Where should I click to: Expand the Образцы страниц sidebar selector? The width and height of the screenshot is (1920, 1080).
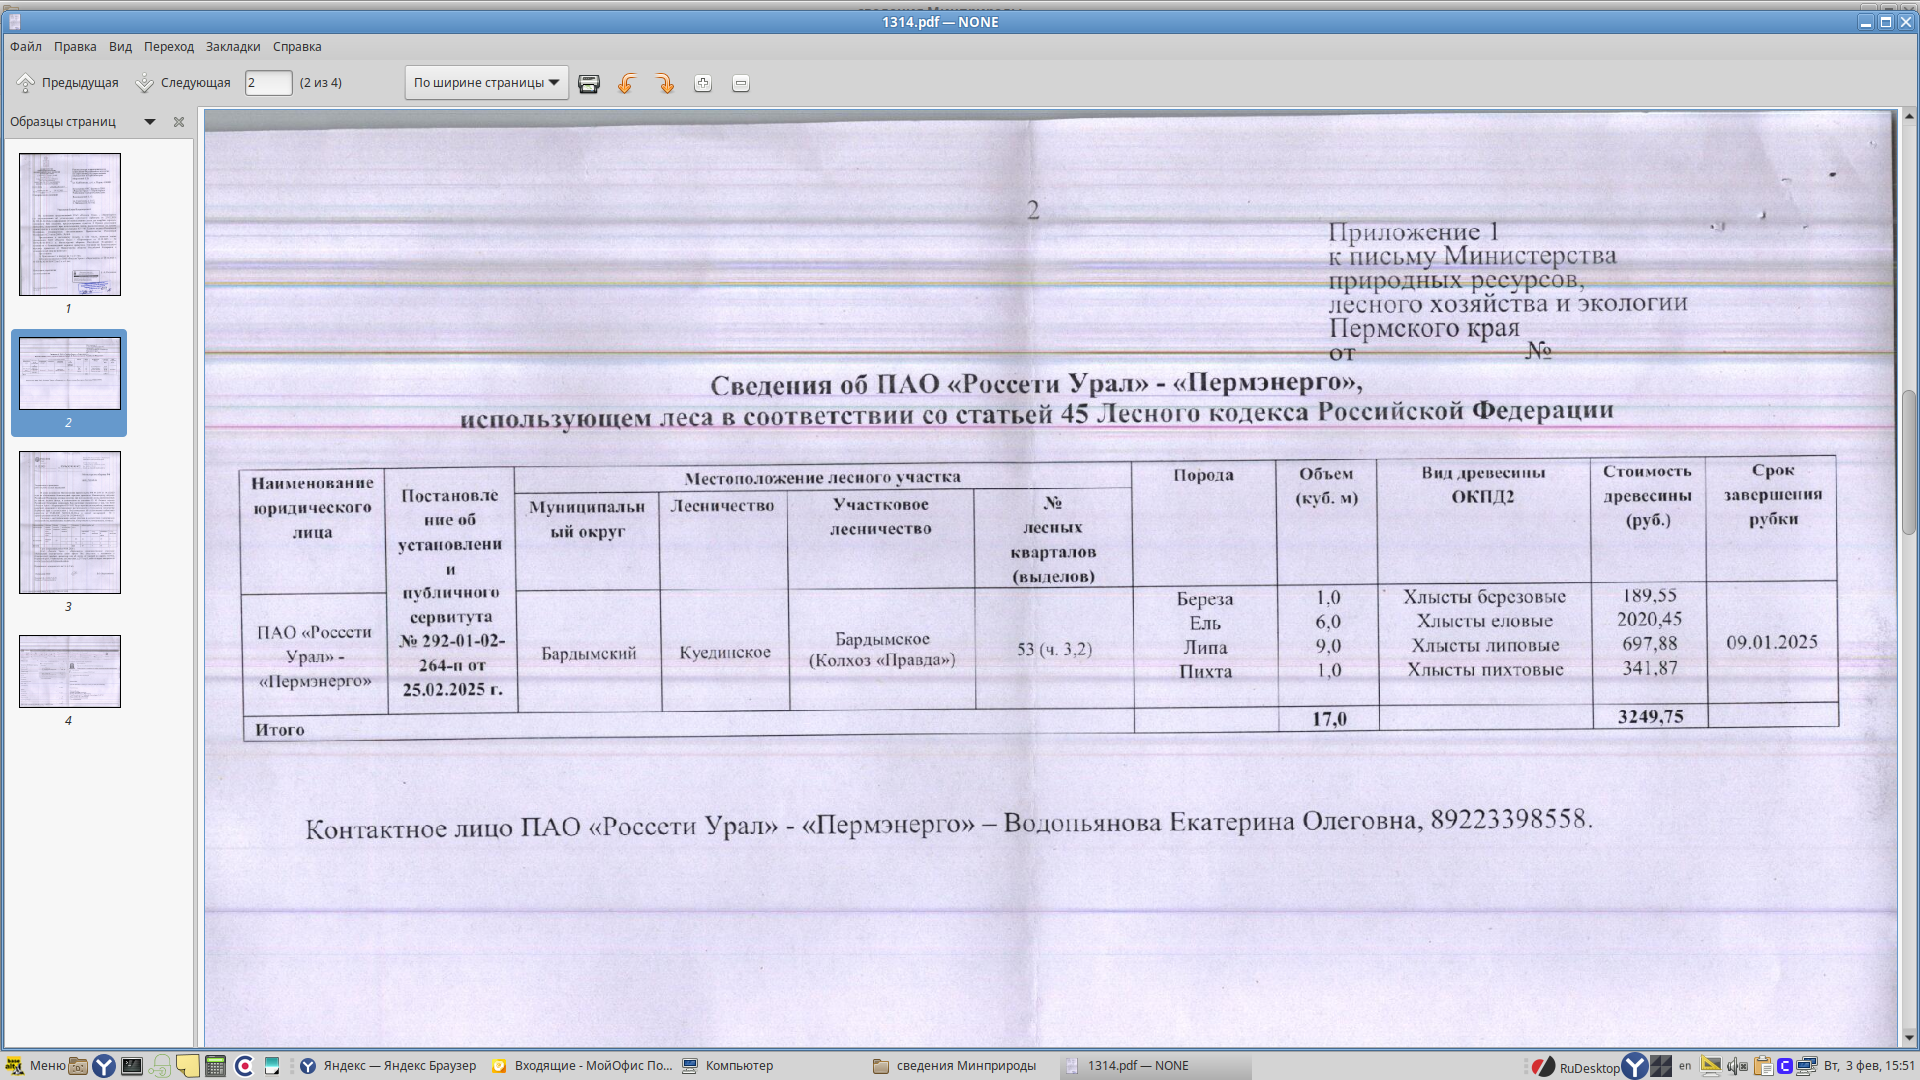tap(150, 122)
